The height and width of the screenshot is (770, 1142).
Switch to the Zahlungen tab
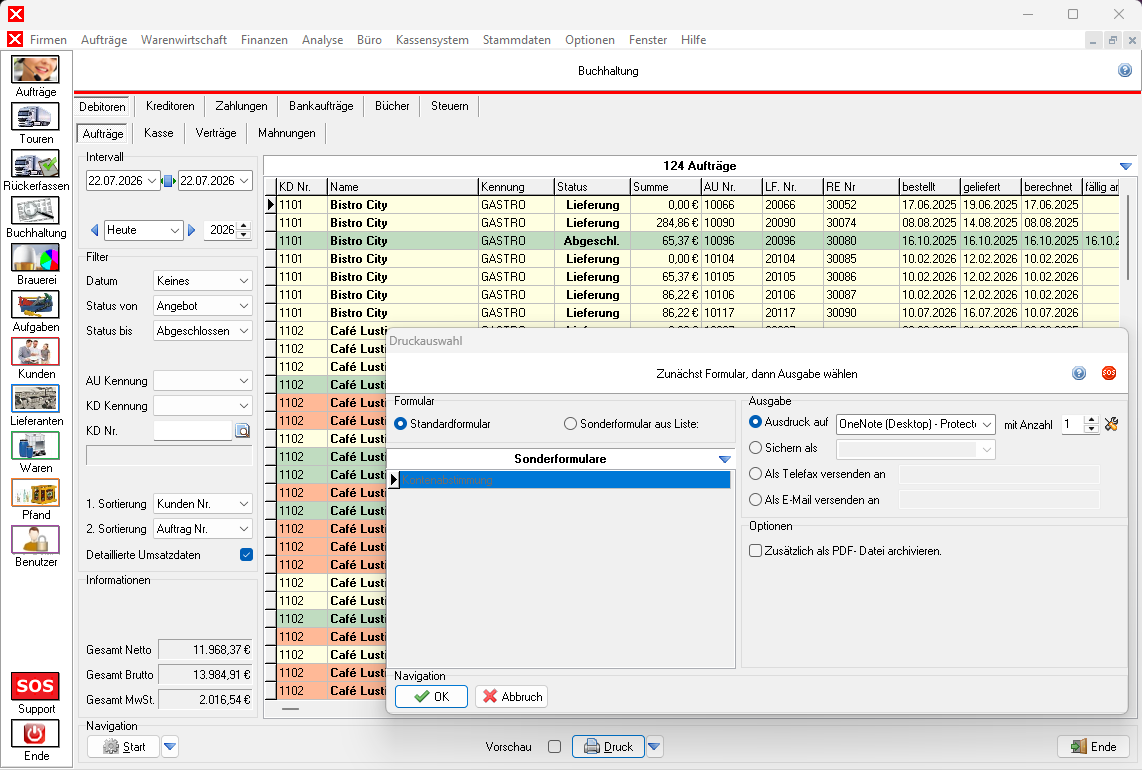241,106
